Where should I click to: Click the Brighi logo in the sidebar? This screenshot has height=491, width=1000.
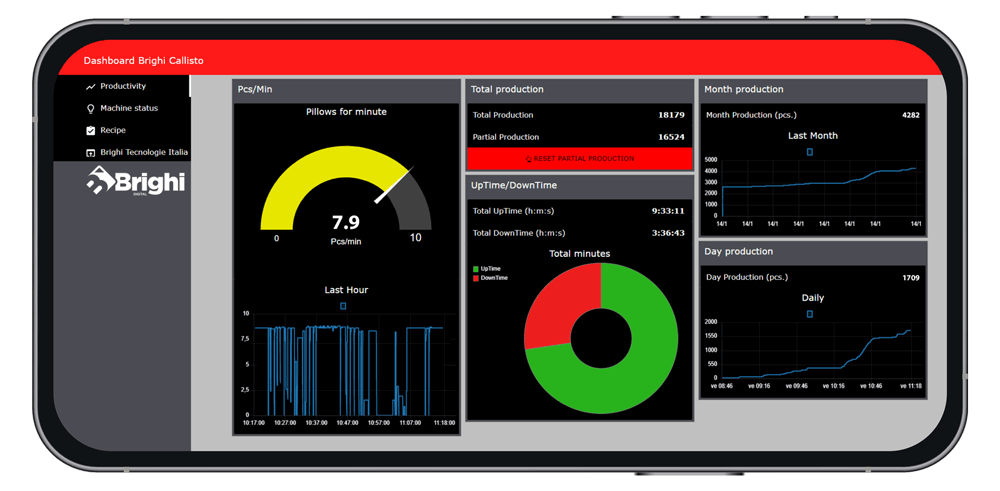point(135,181)
